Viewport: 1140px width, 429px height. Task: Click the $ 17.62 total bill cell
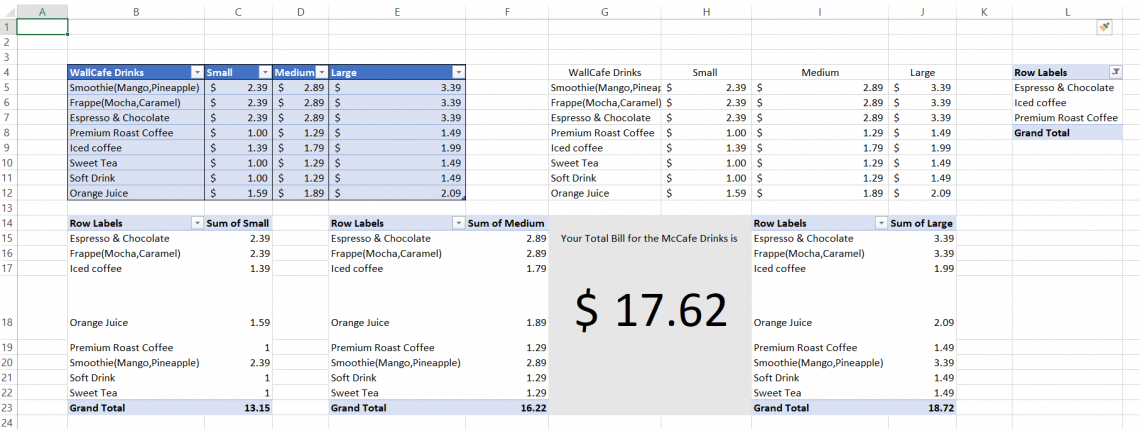649,312
